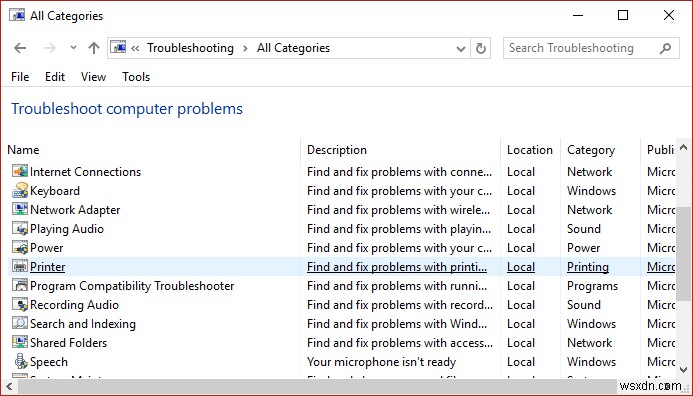
Task: Click the Shared Folders troubleshooter icon
Action: point(20,343)
